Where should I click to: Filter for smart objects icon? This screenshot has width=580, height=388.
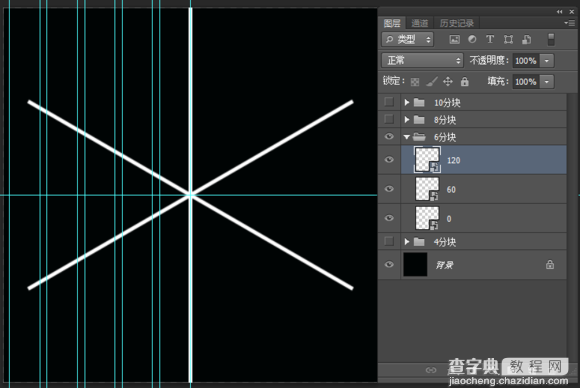pos(526,40)
